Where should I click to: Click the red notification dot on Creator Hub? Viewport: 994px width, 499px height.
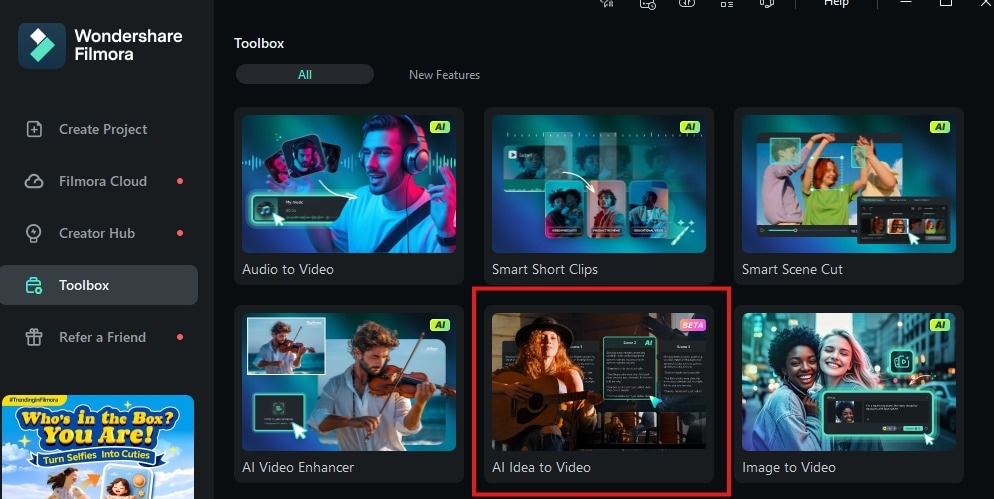[x=180, y=233]
